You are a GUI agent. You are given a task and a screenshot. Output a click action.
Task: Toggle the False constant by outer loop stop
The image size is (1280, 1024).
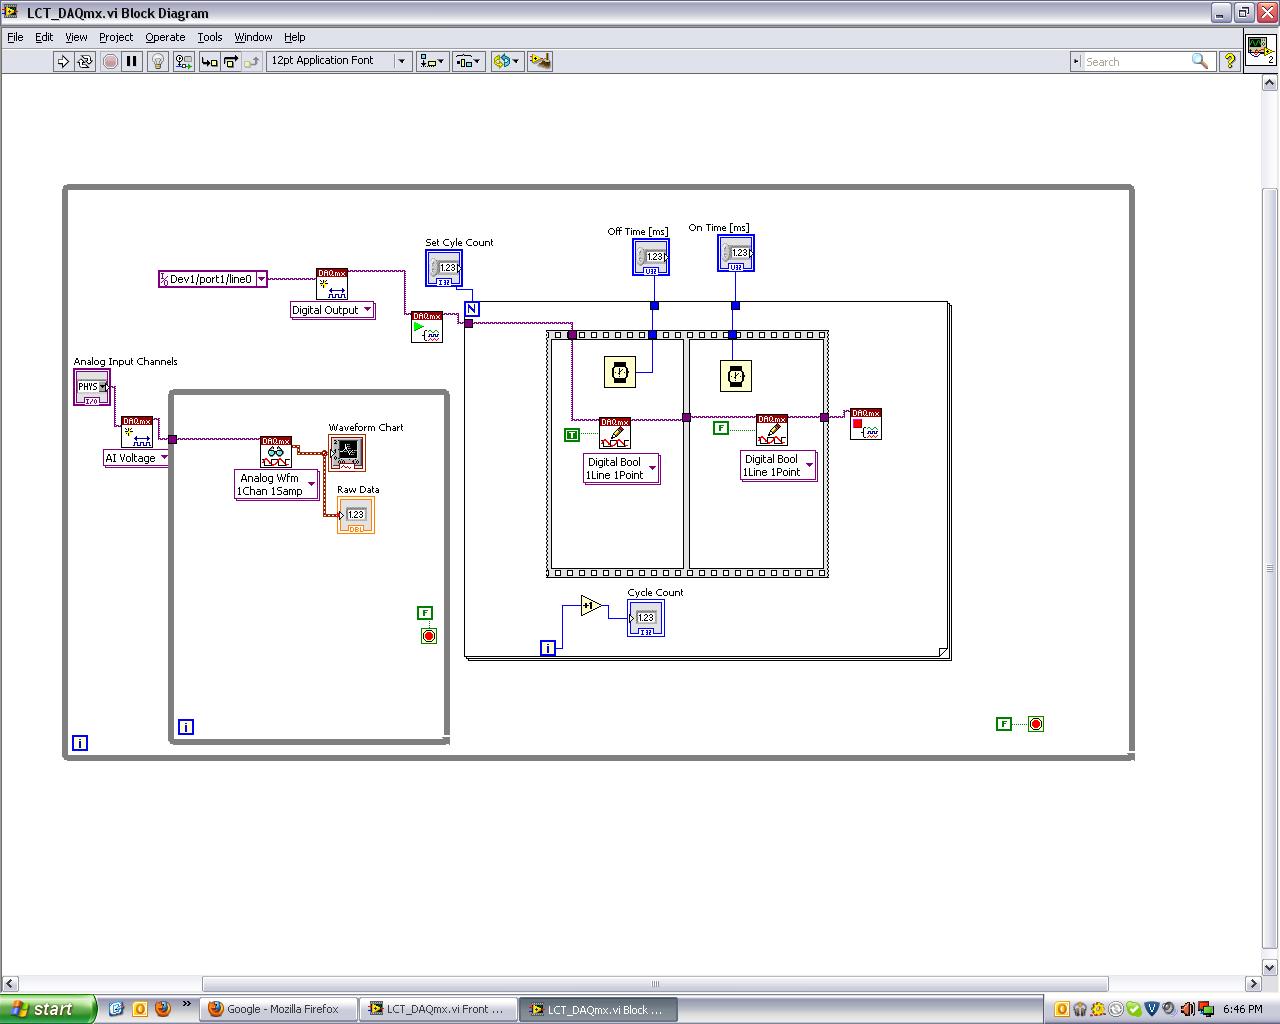coord(1004,724)
